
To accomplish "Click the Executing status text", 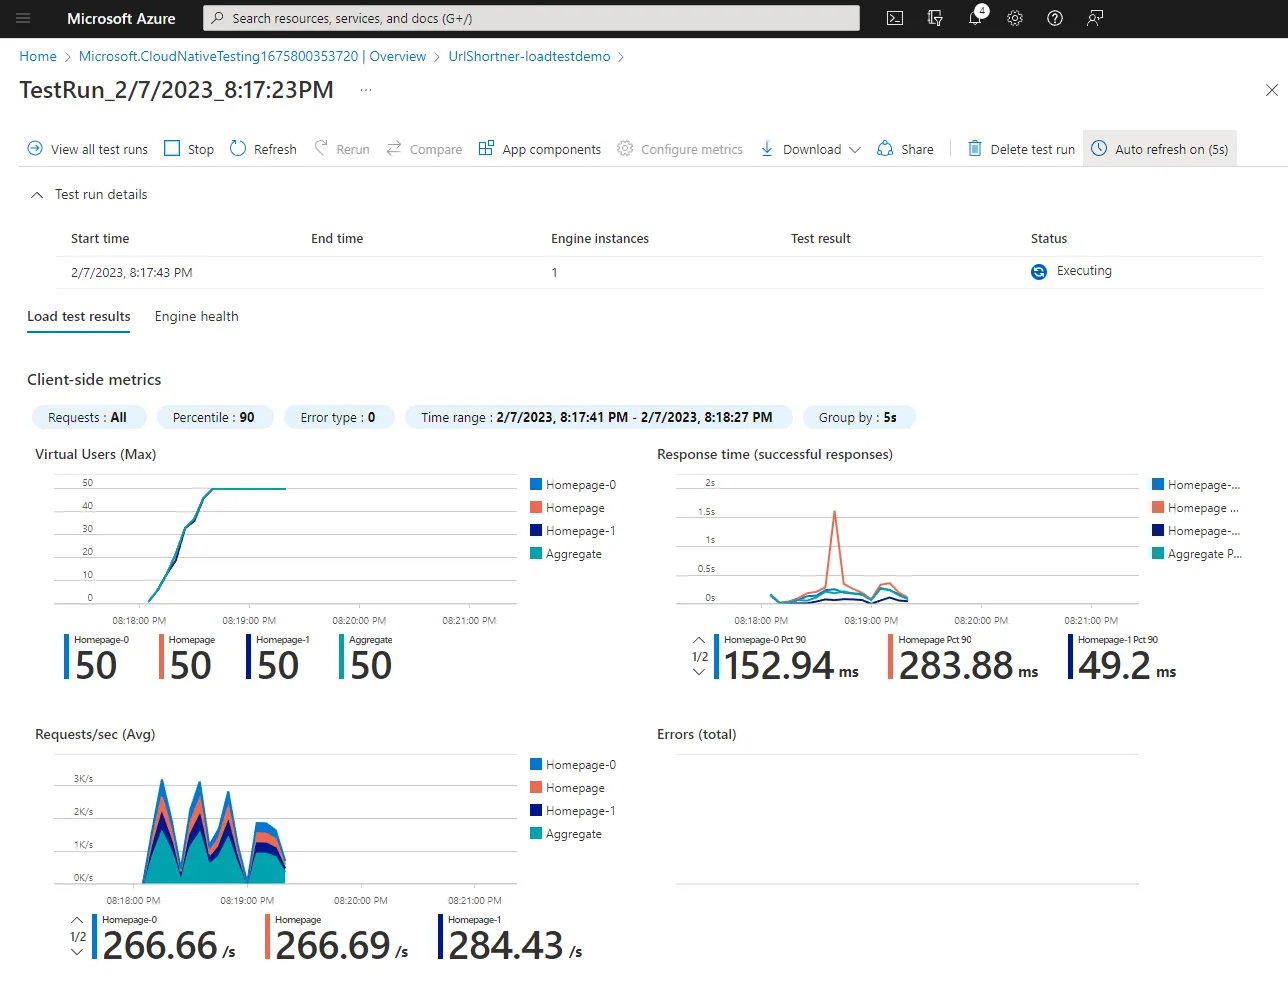I will pos(1084,271).
